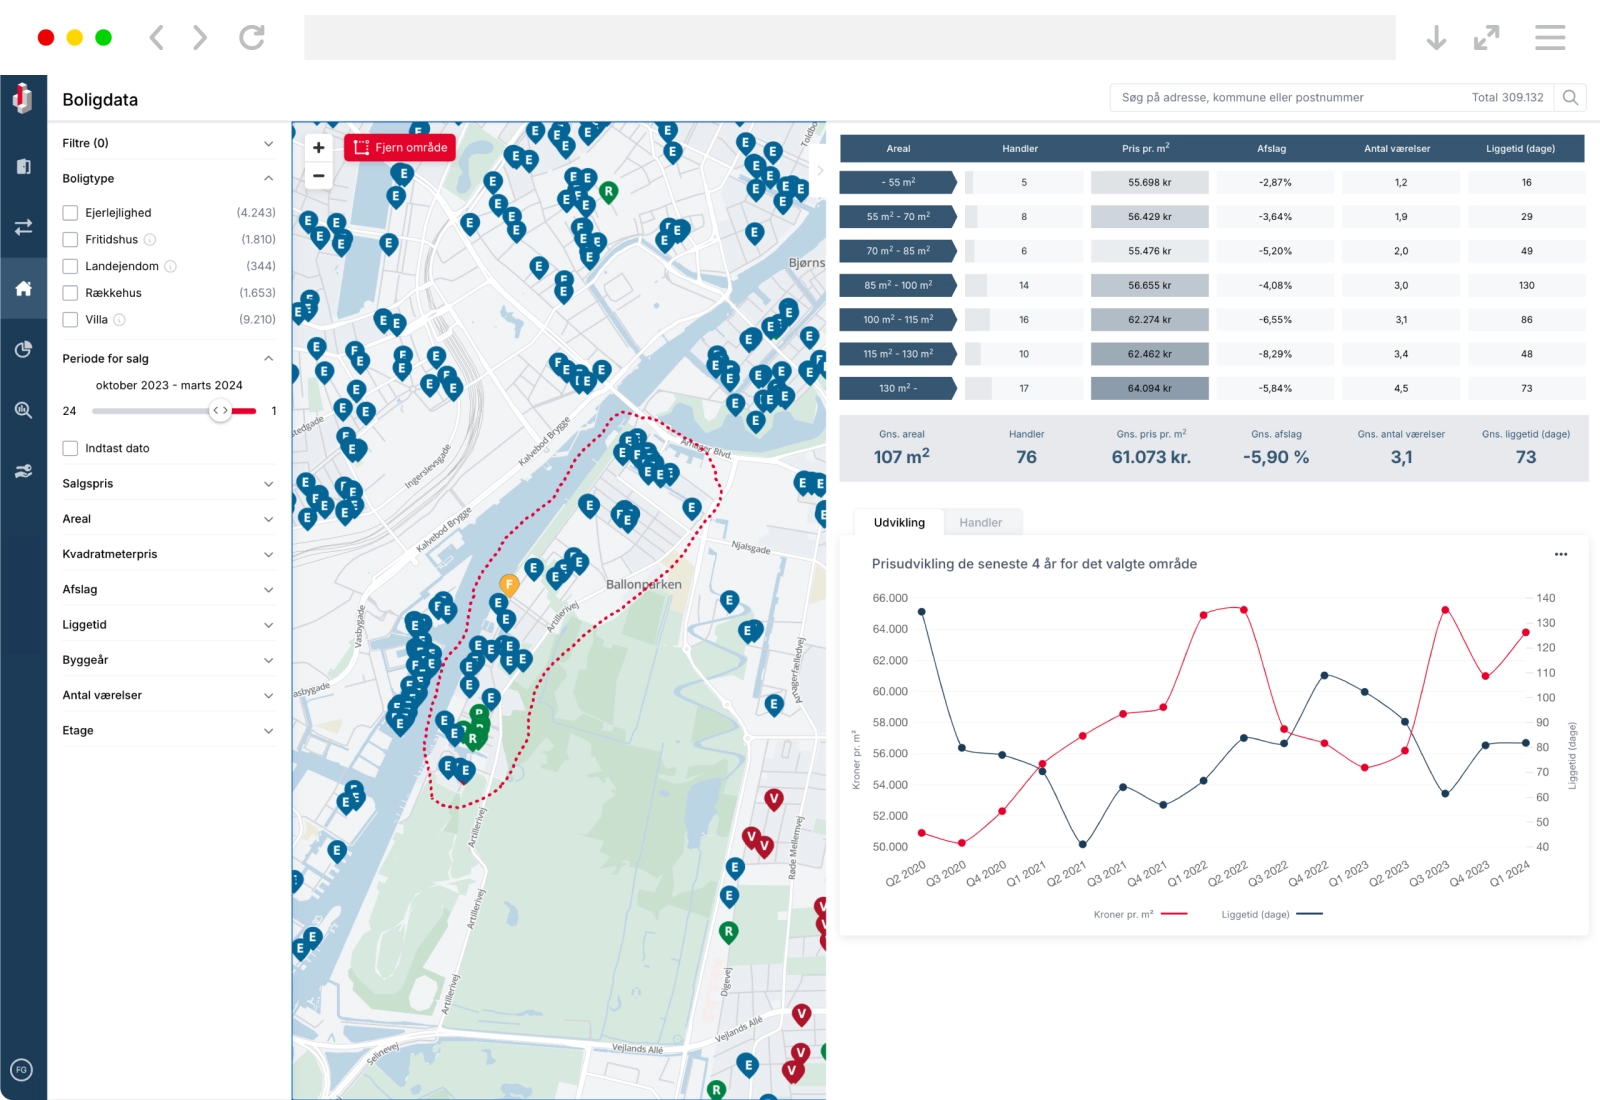Zoom out on the map with the minus icon

318,176
